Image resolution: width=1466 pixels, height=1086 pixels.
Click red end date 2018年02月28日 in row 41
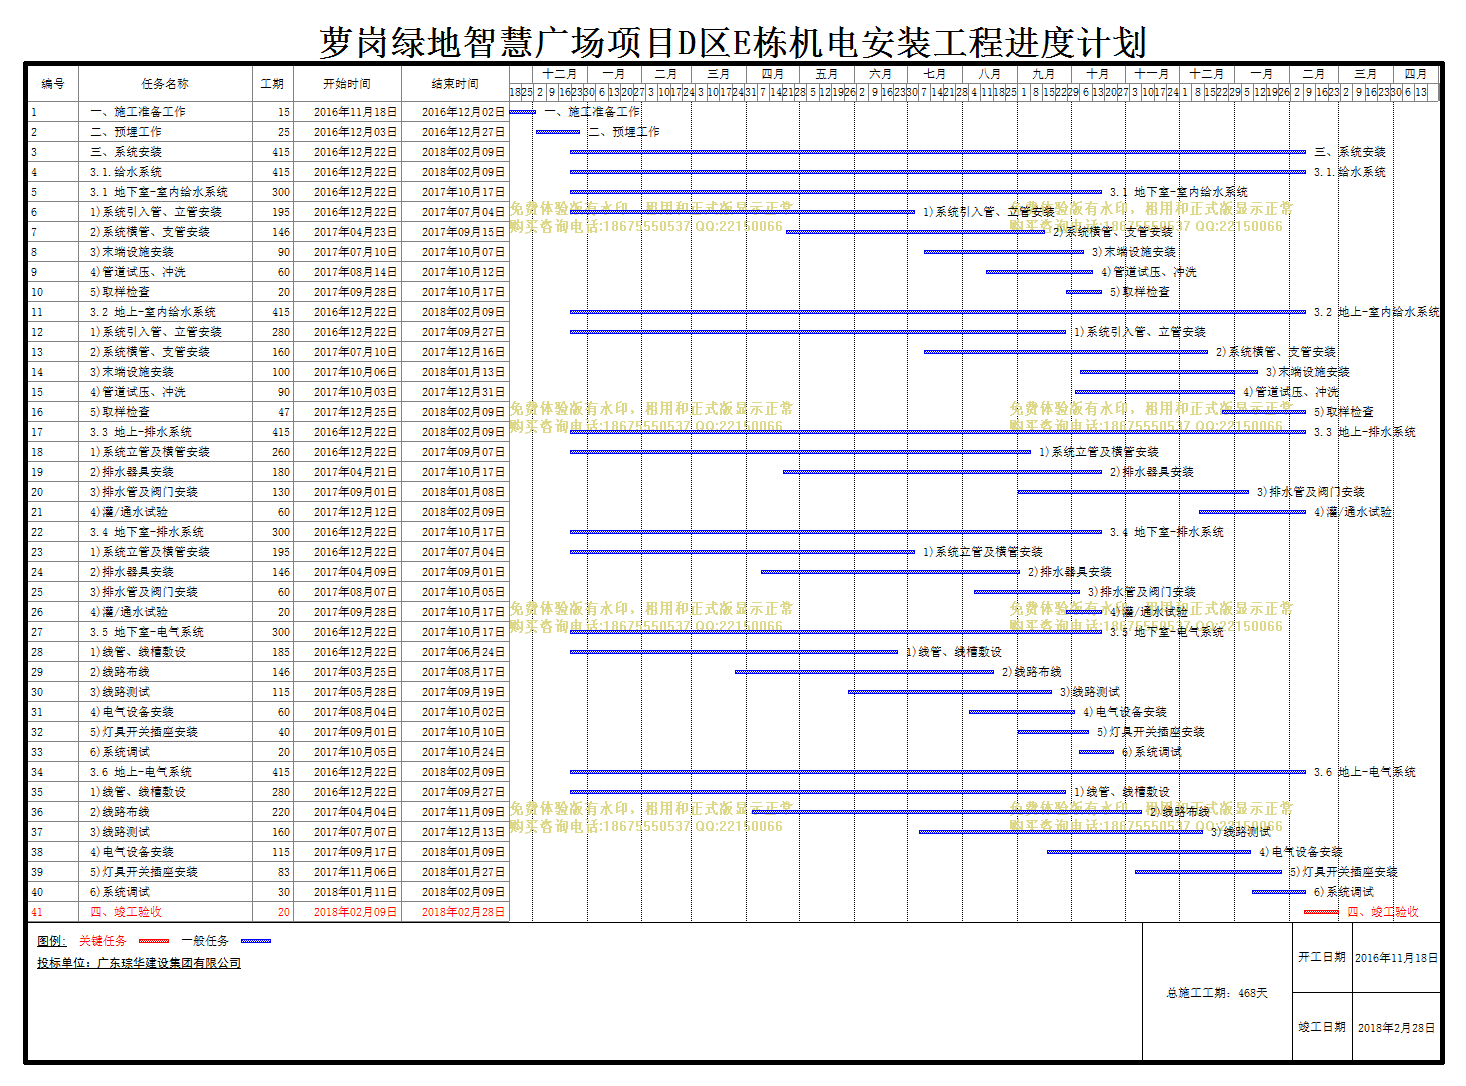point(463,912)
